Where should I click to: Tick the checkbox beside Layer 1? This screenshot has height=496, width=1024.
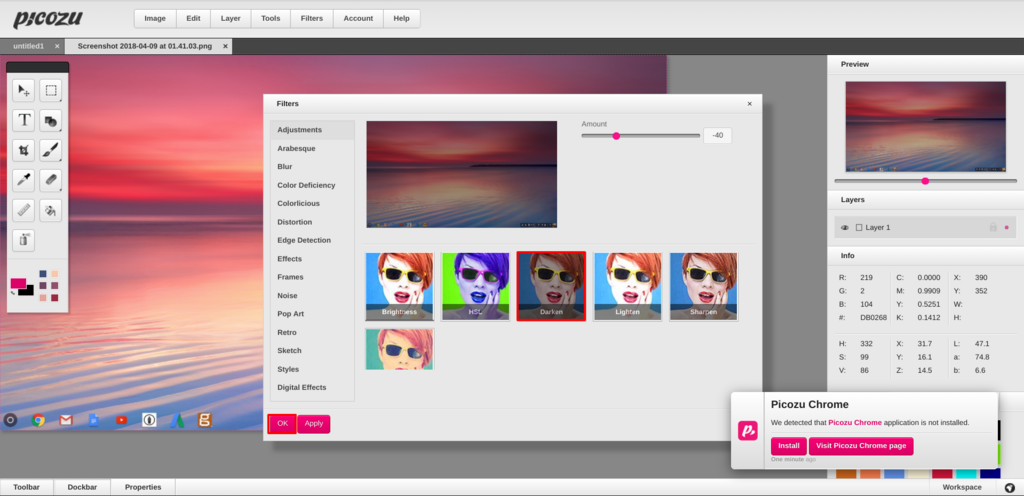pos(859,228)
